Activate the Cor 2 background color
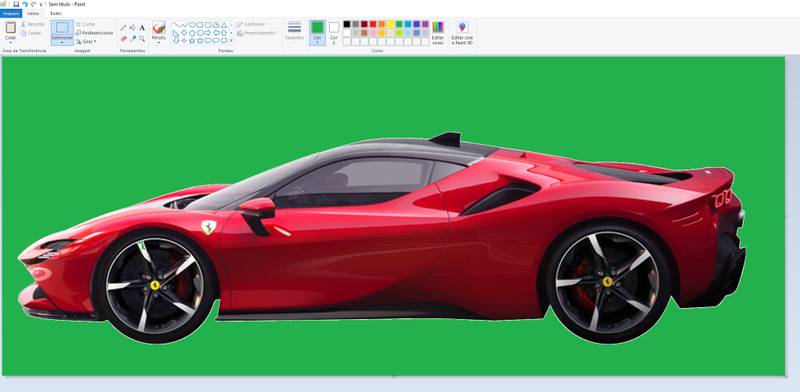This screenshot has width=800, height=392. 334,33
